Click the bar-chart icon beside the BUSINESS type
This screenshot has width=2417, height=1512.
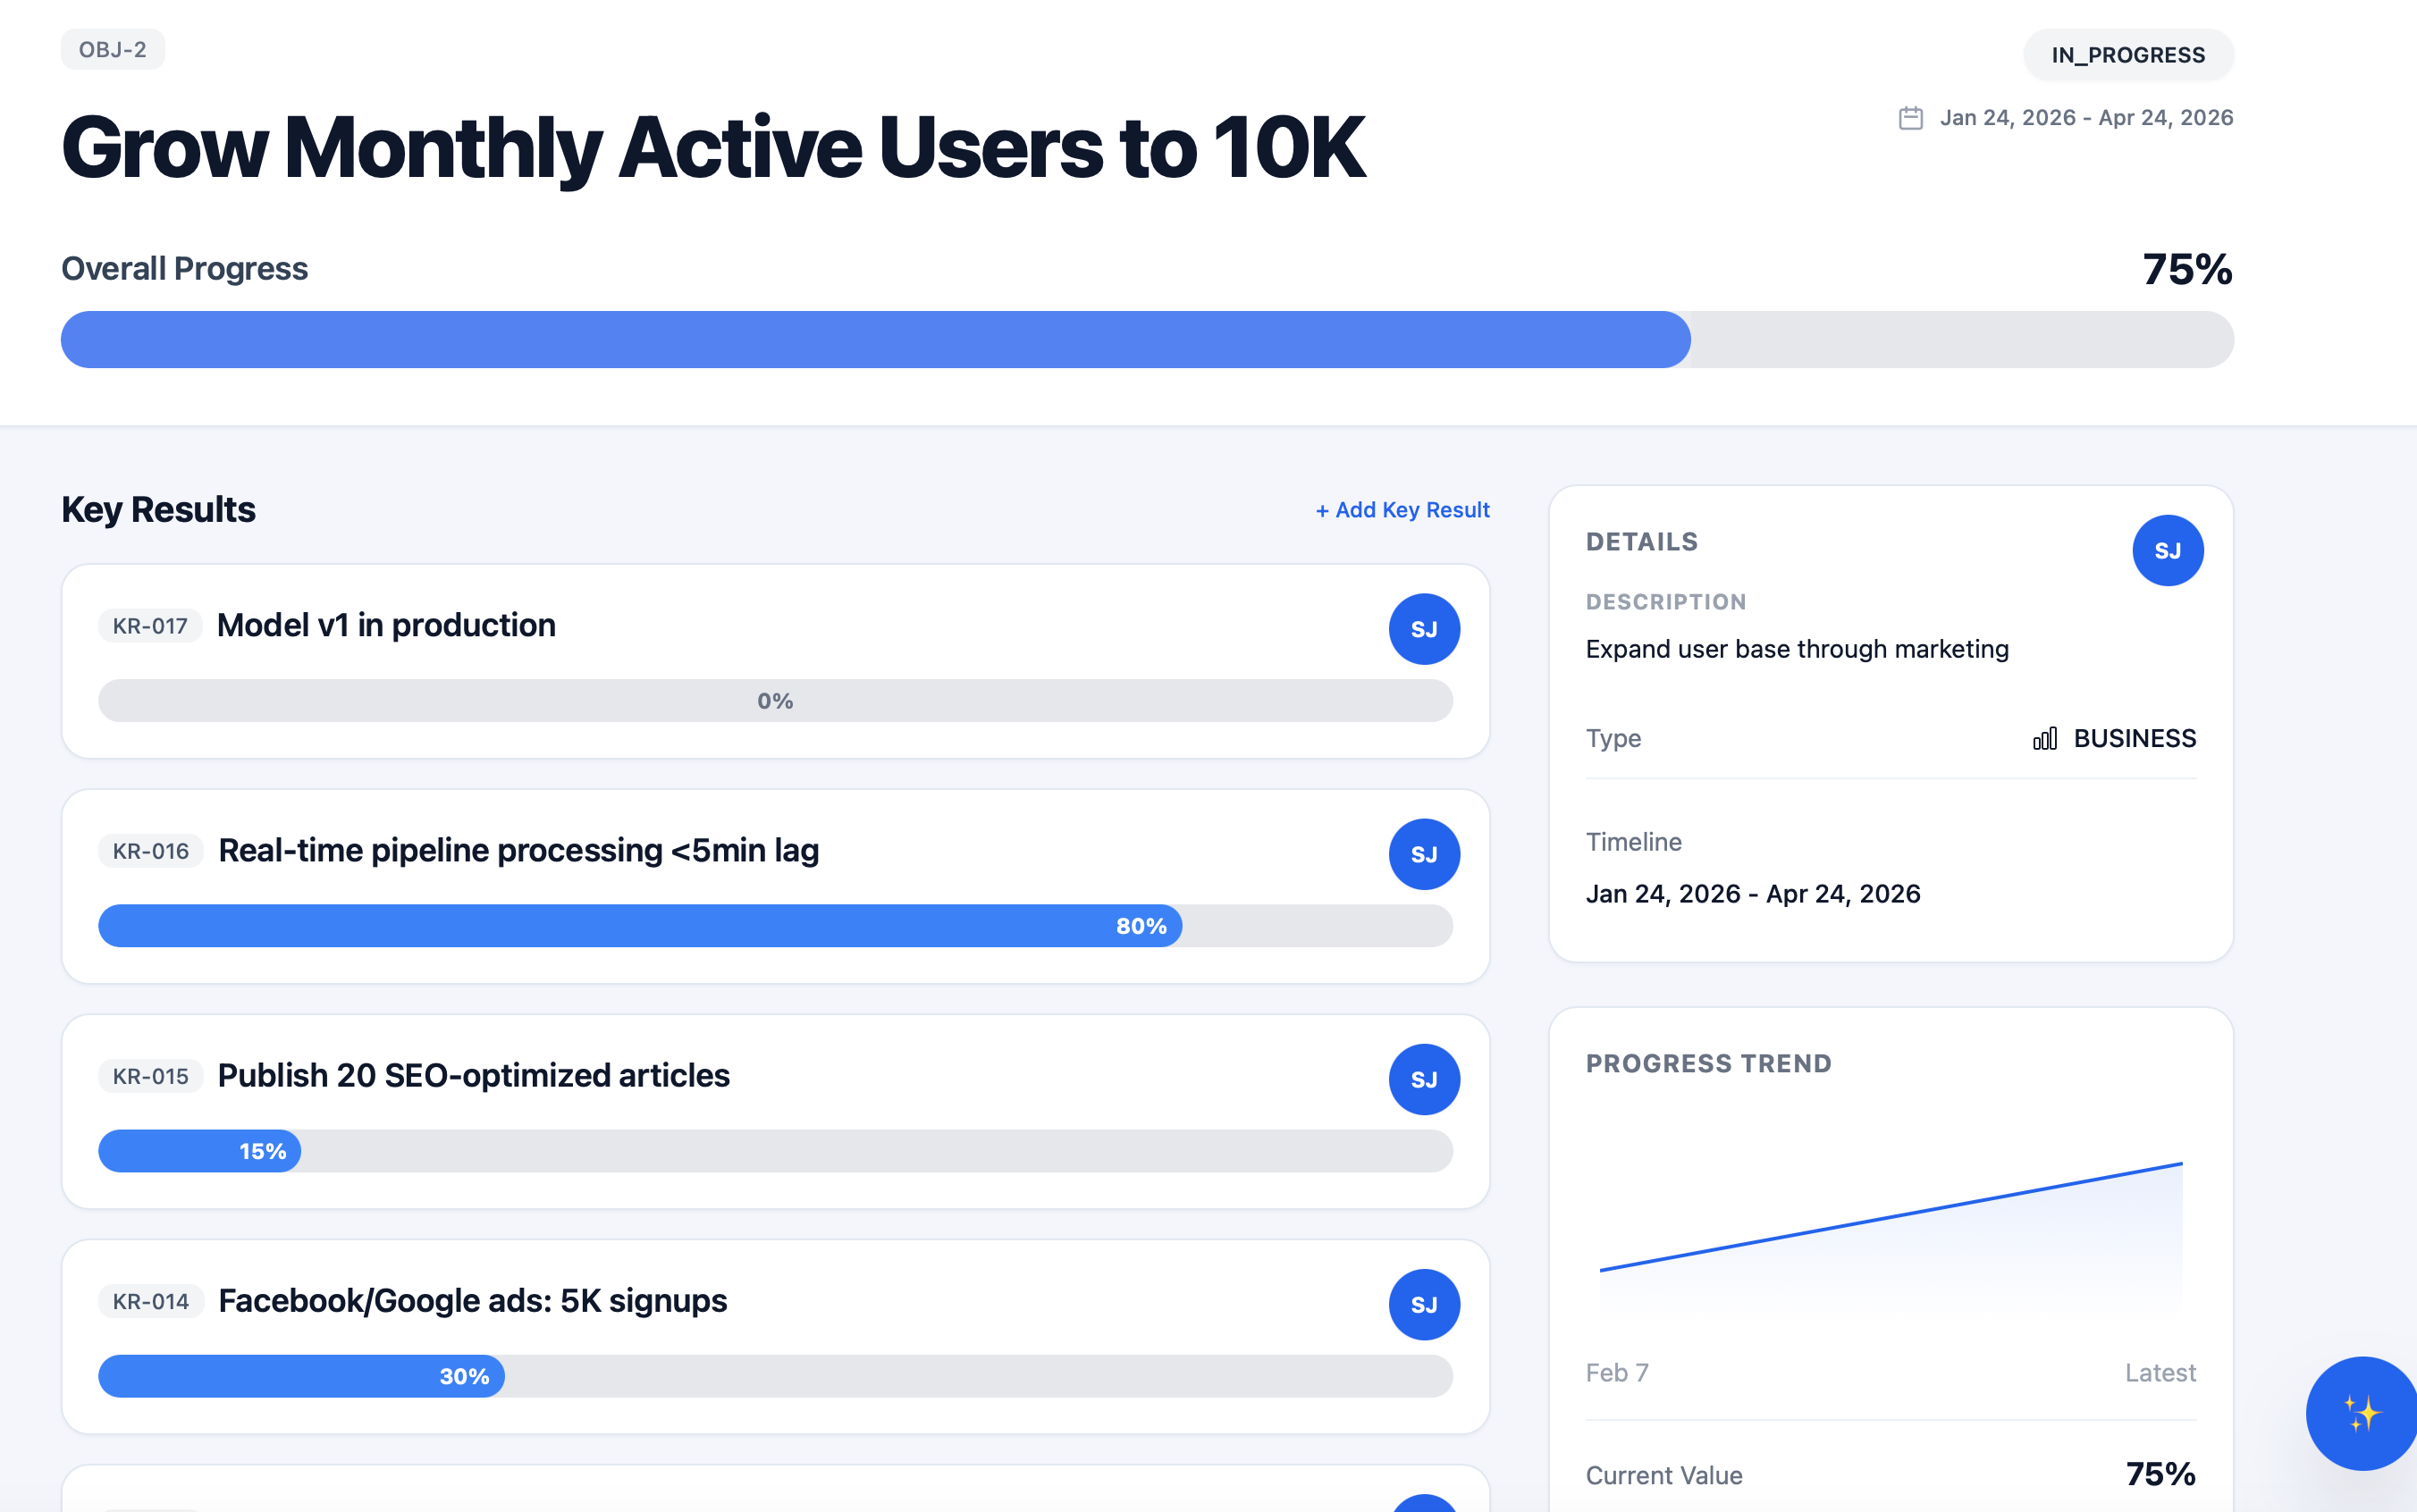[2043, 738]
